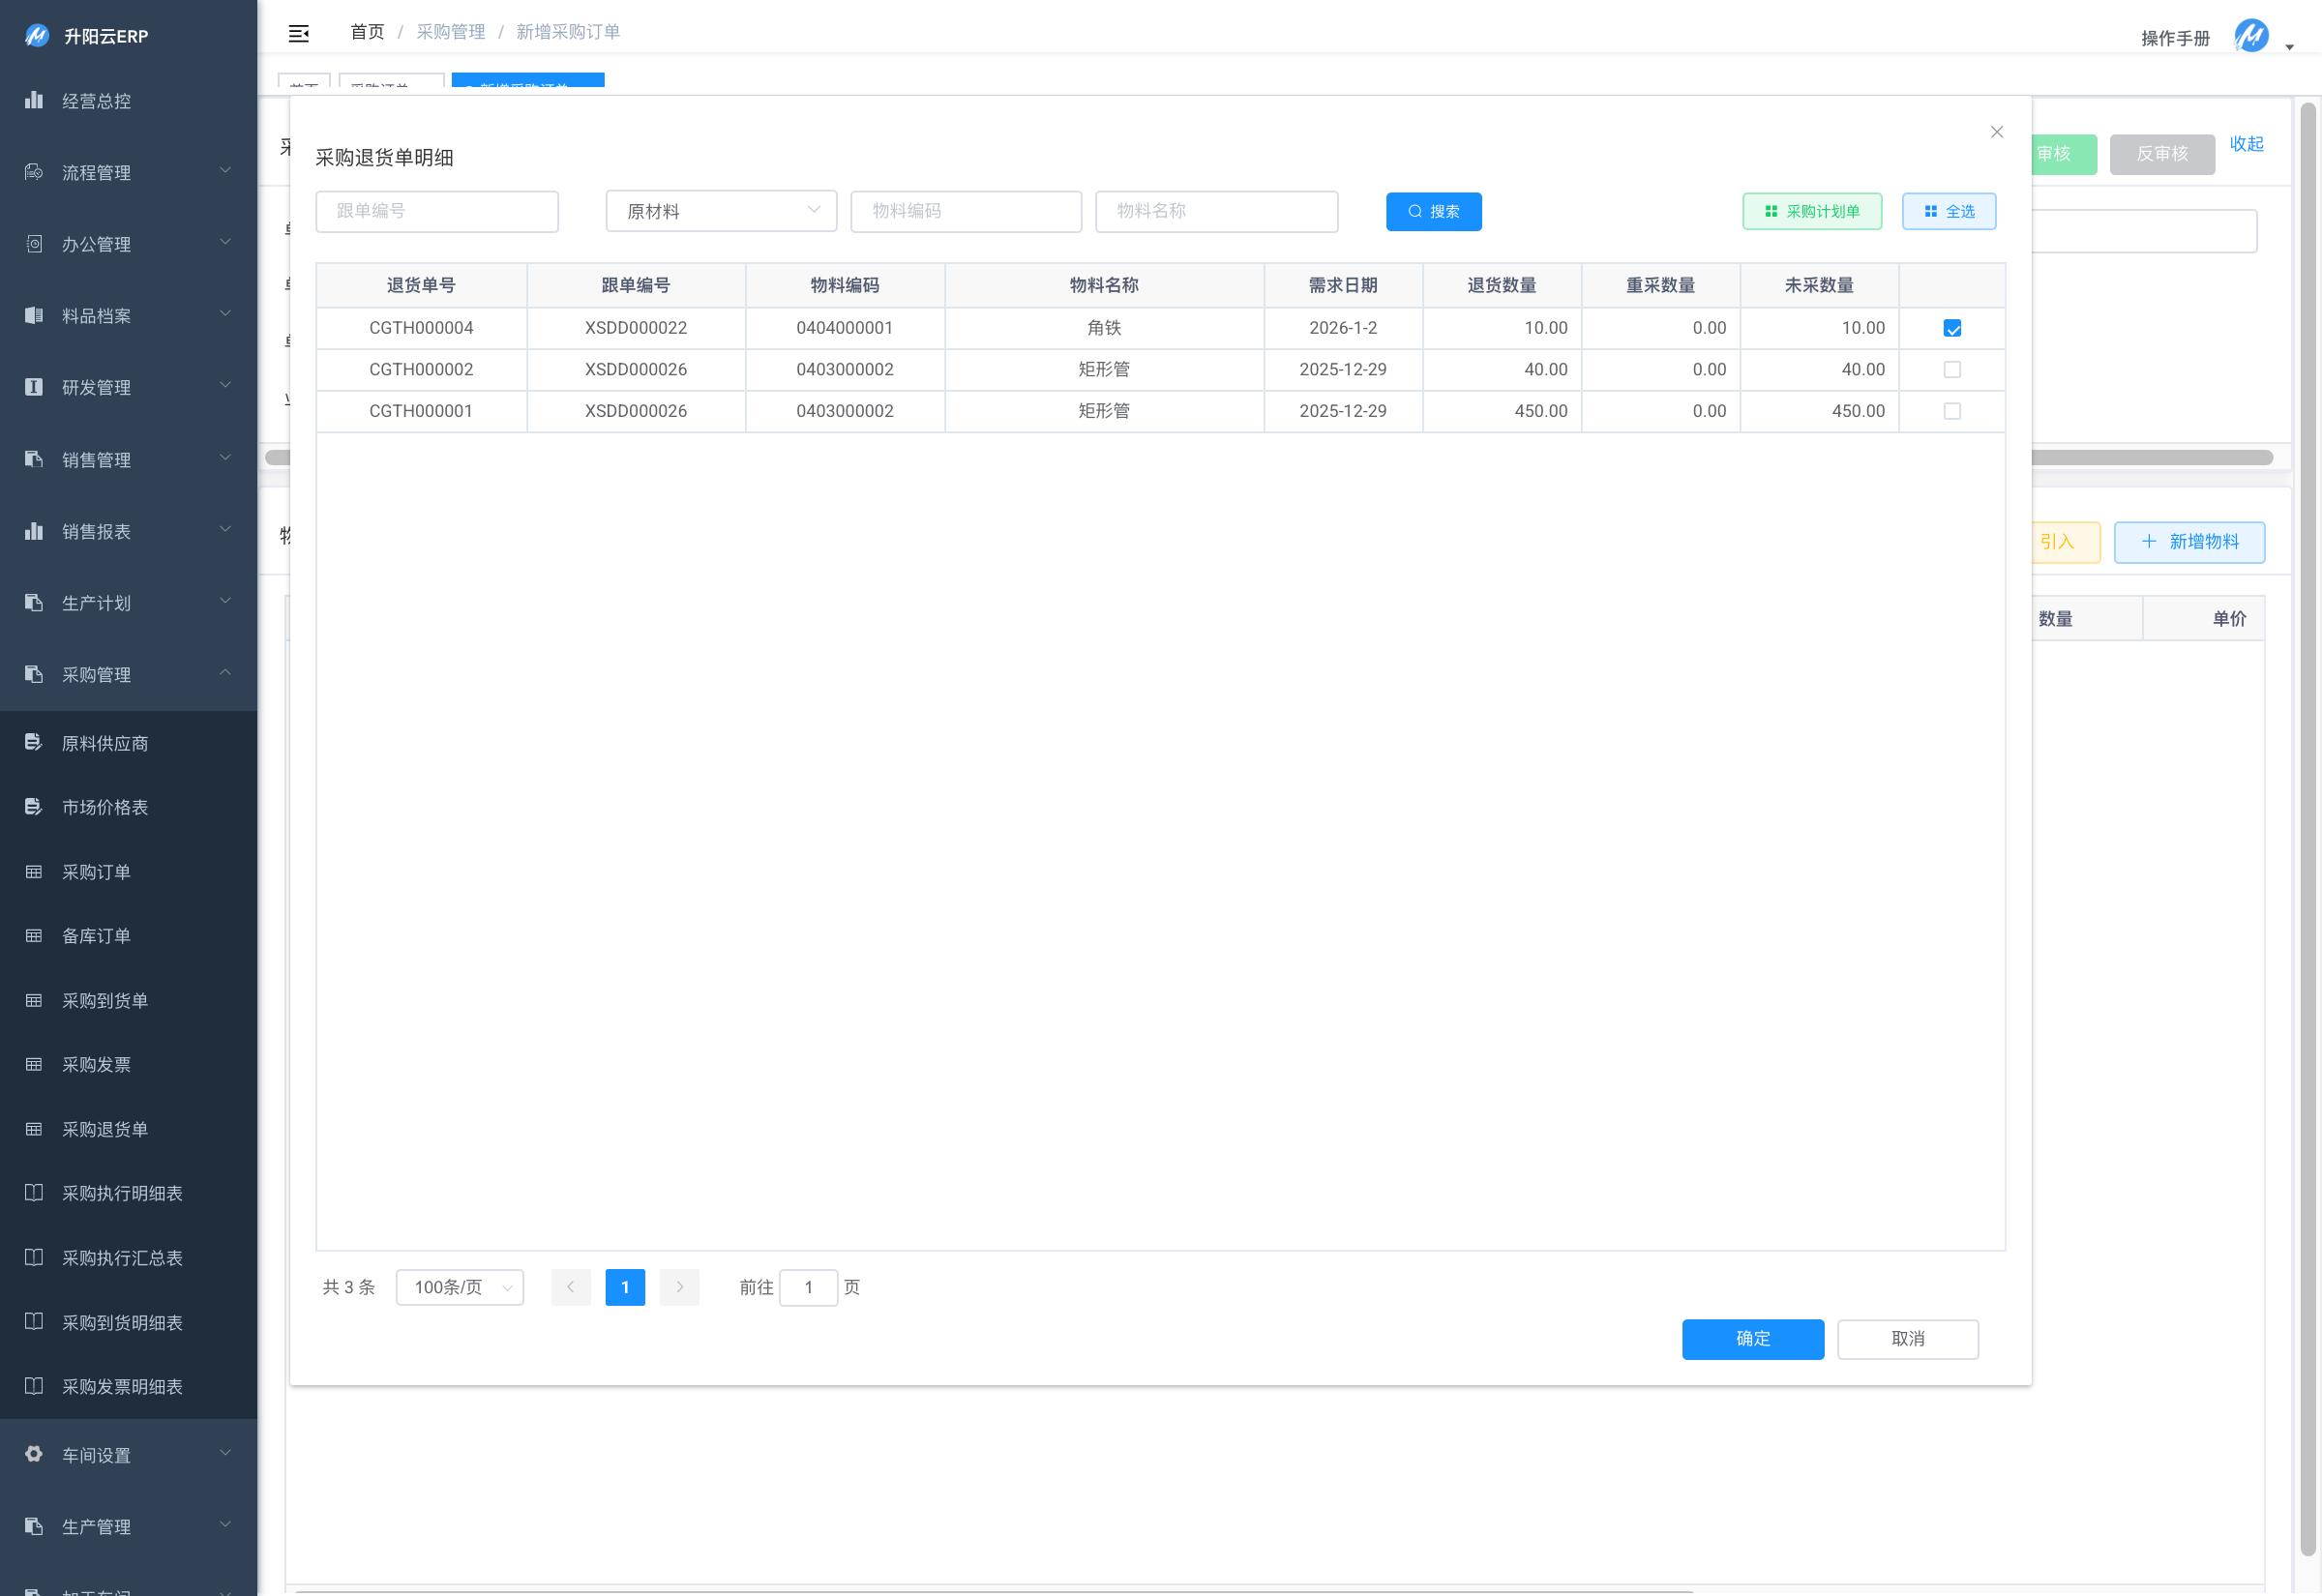Click the 原料供应商 sidebar icon

tap(34, 742)
